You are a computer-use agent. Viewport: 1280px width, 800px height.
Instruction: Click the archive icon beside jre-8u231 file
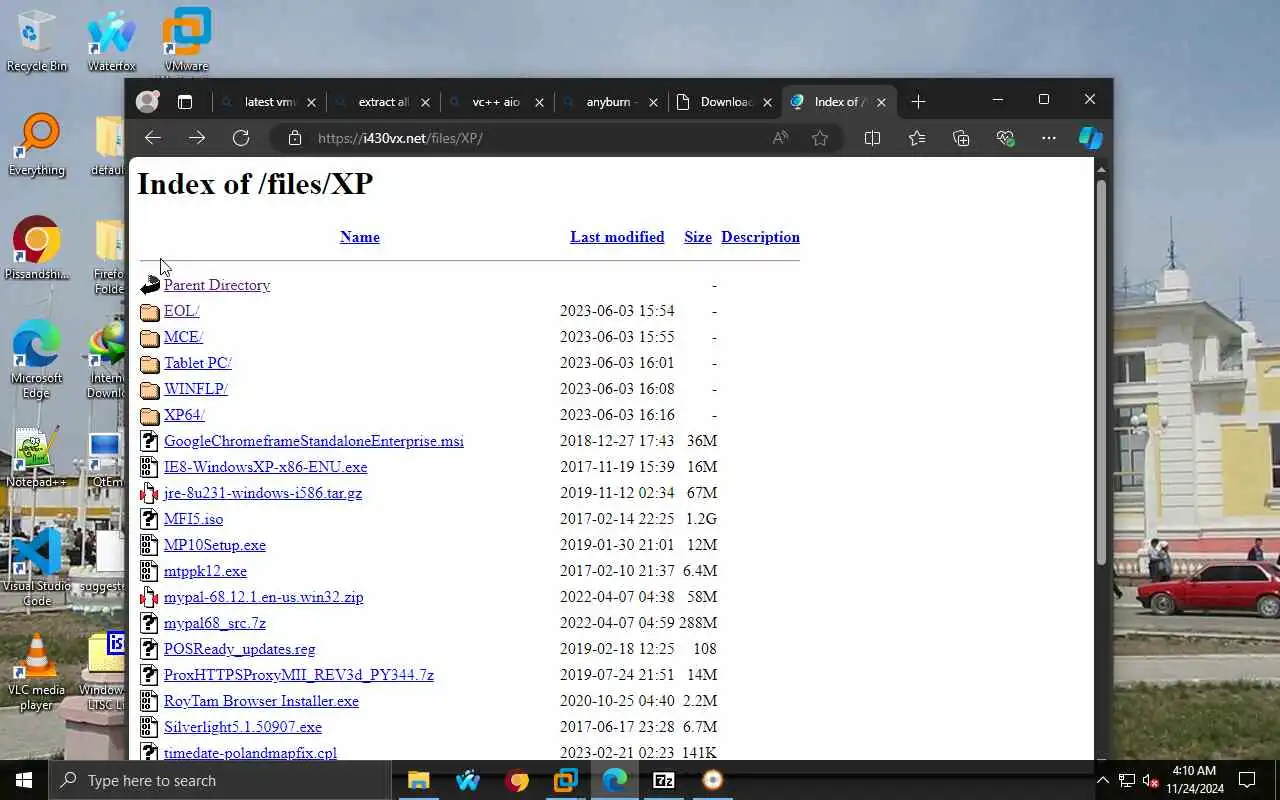click(x=149, y=493)
